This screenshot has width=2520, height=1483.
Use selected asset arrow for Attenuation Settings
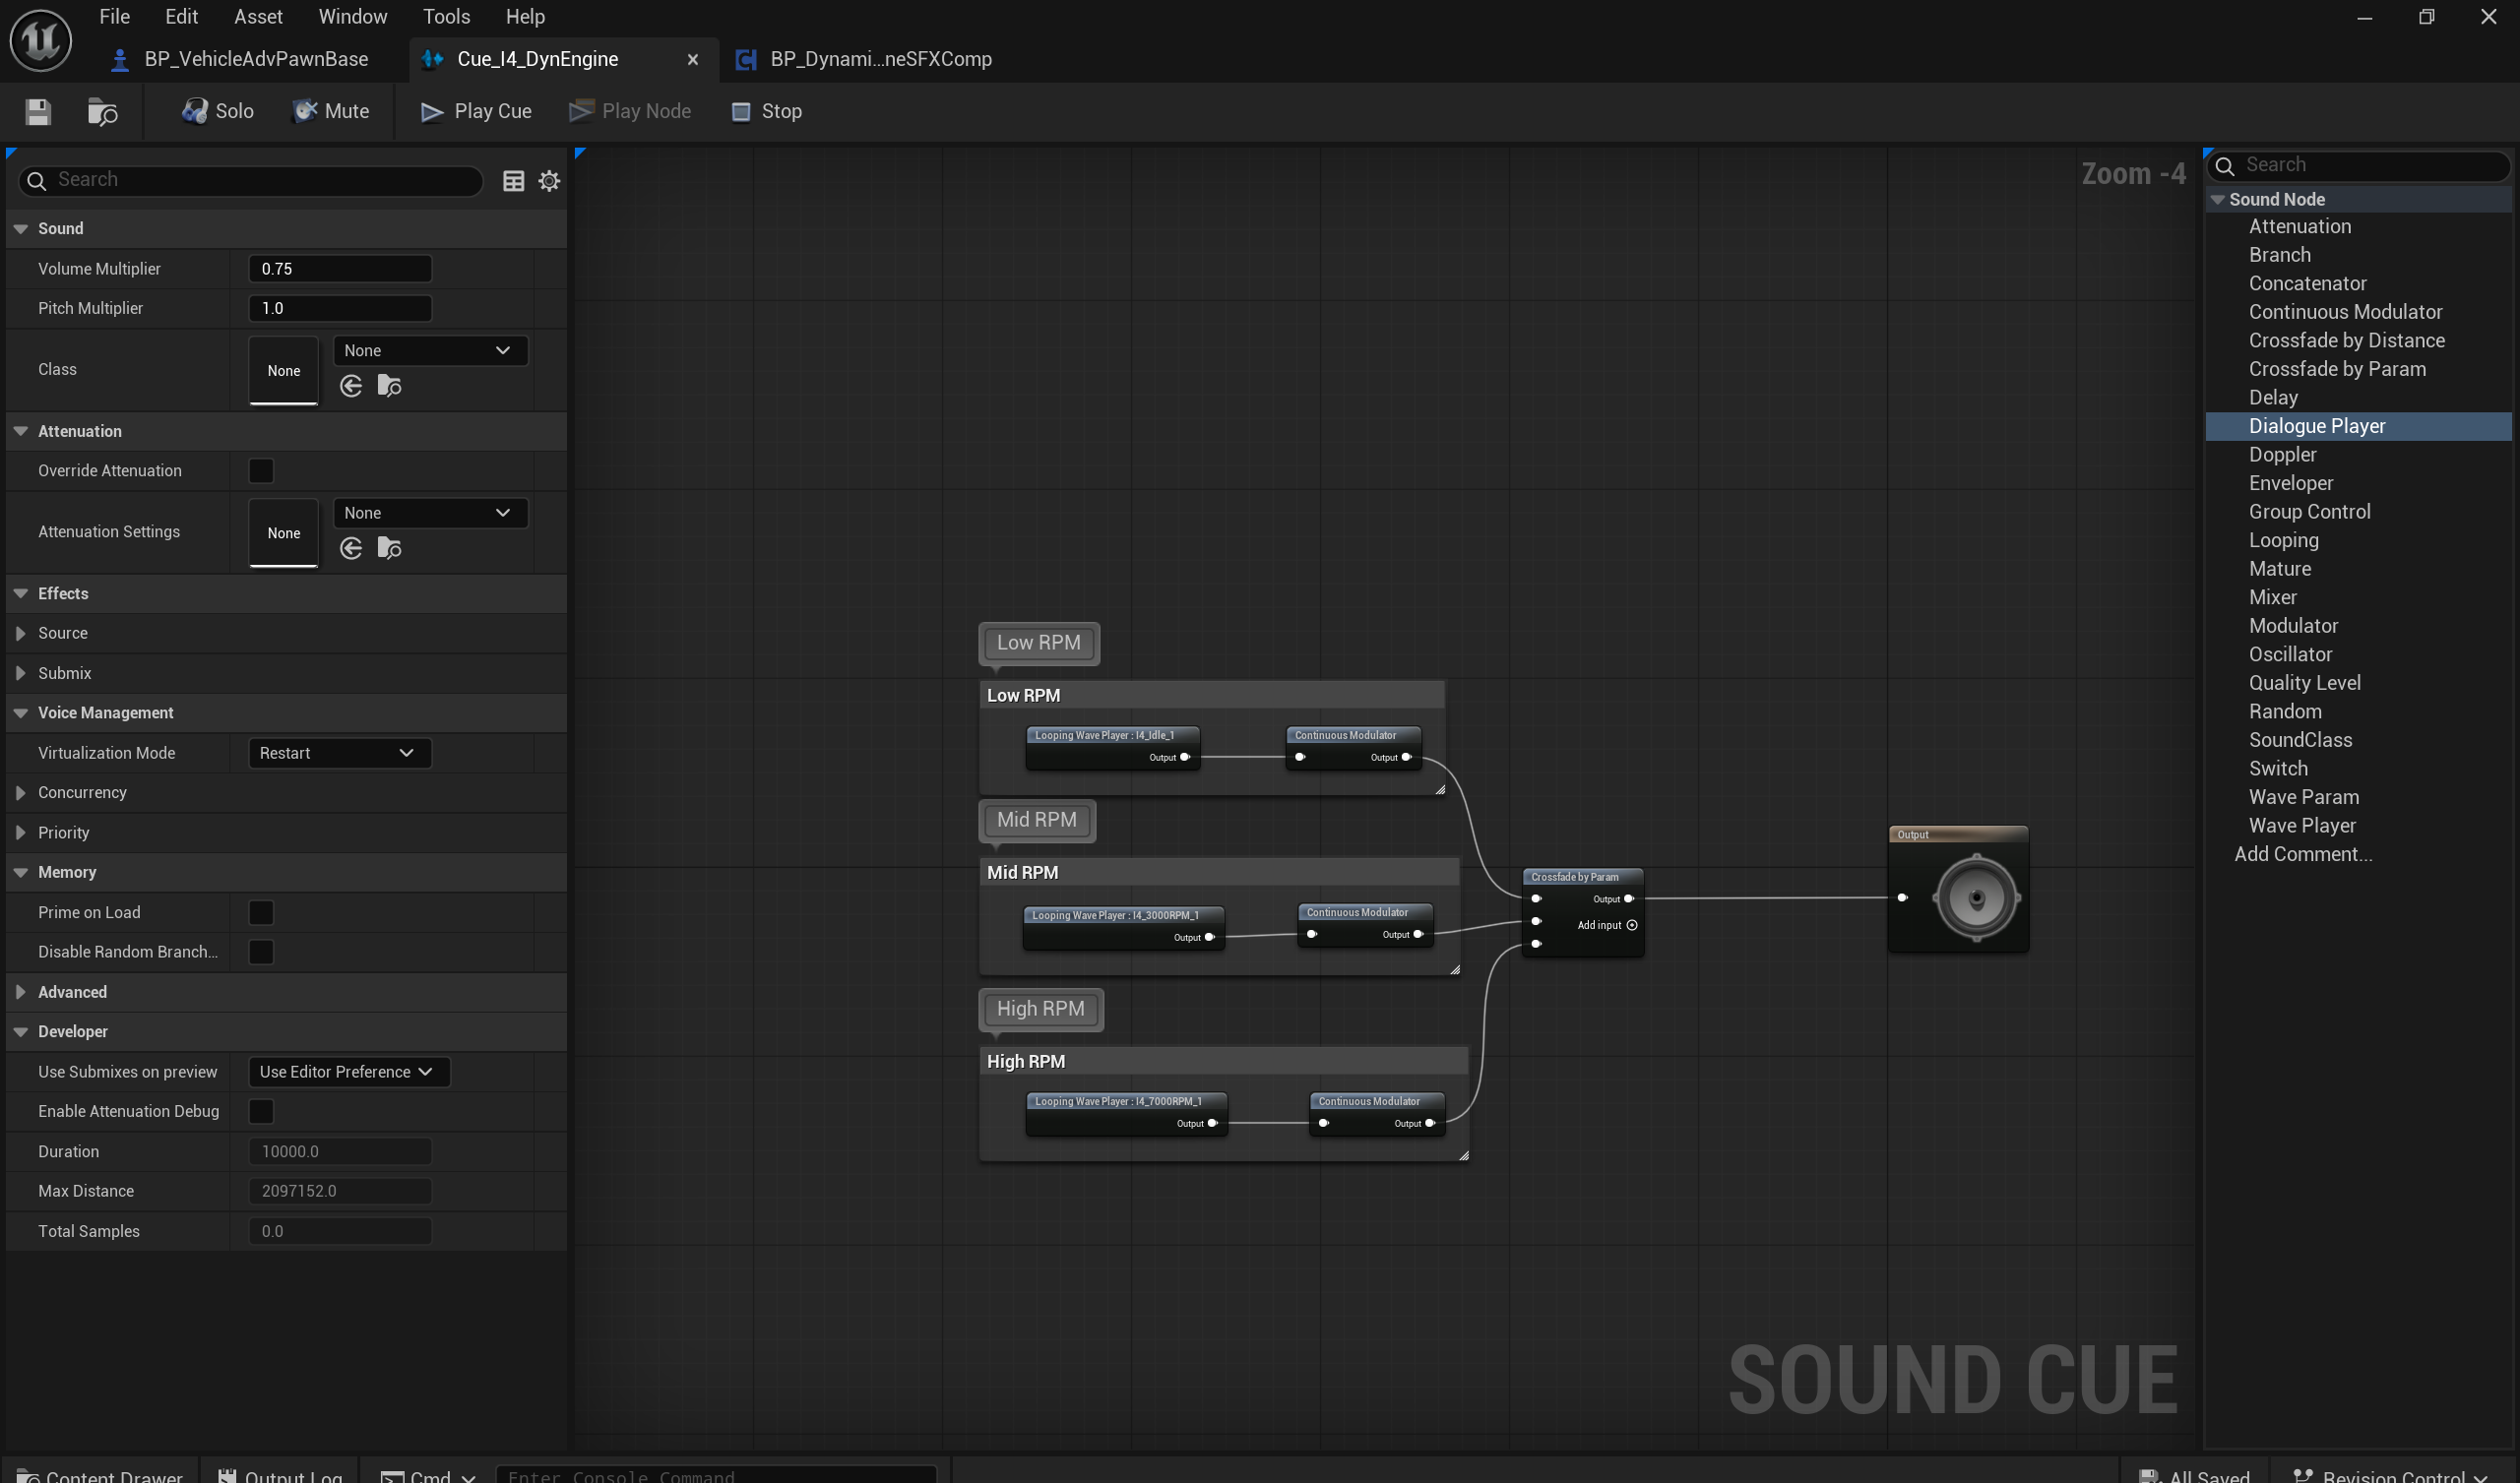click(351, 548)
